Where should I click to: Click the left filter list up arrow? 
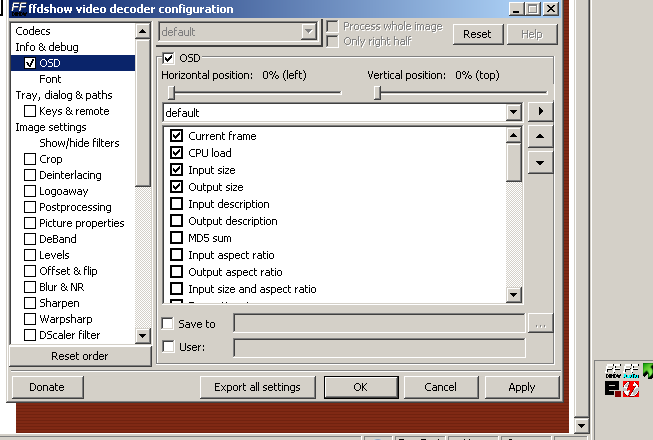click(x=142, y=31)
